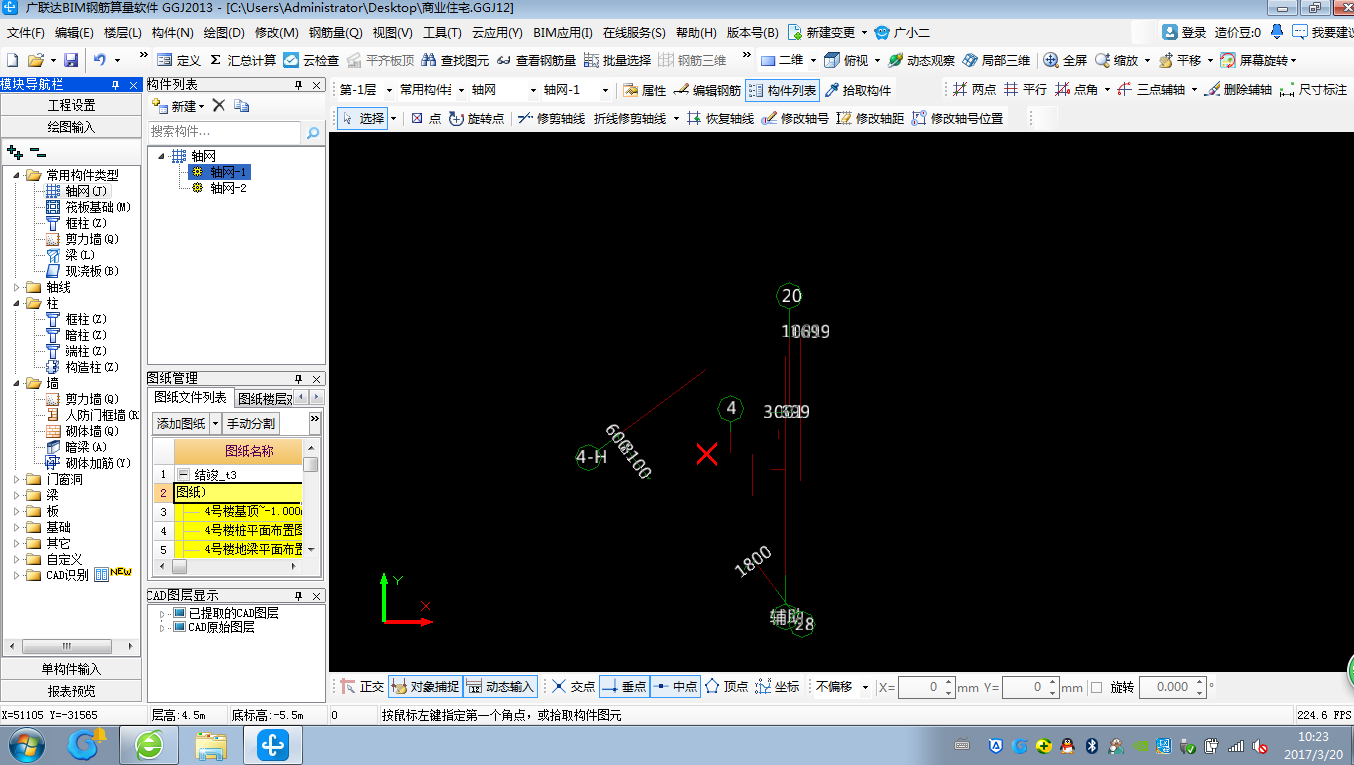
Task: Click 修改轴距 modify axis spacing
Action: (x=870, y=118)
